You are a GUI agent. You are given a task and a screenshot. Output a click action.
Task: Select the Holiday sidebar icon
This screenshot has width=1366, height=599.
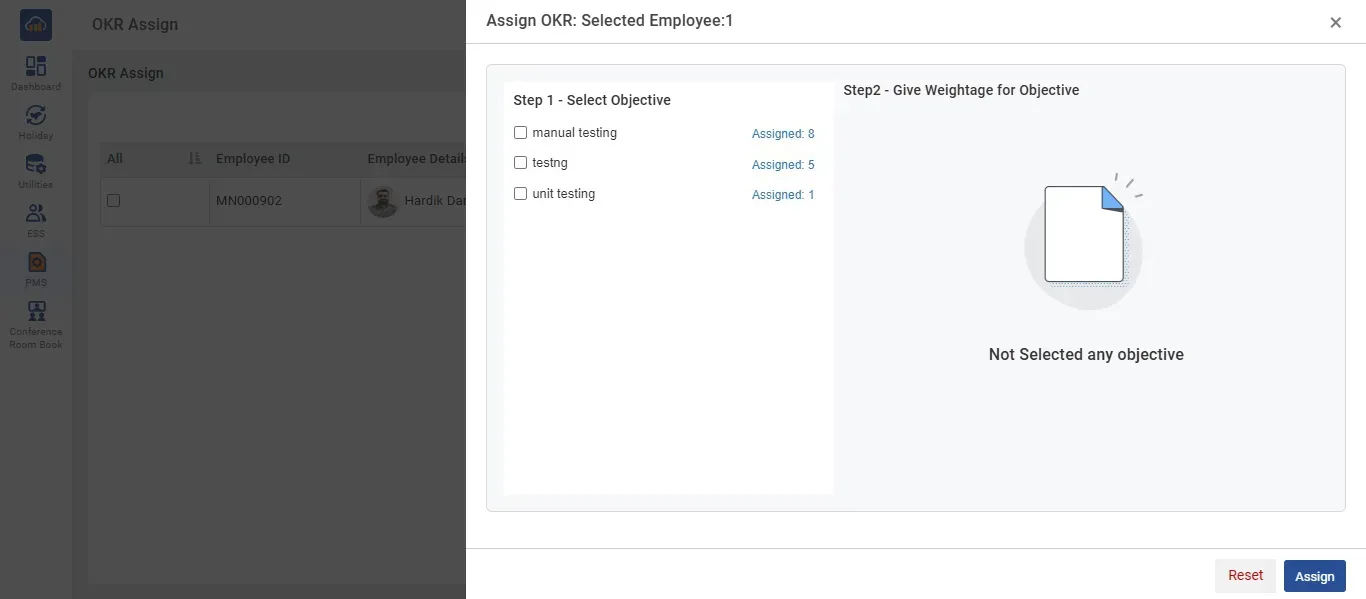pos(35,119)
